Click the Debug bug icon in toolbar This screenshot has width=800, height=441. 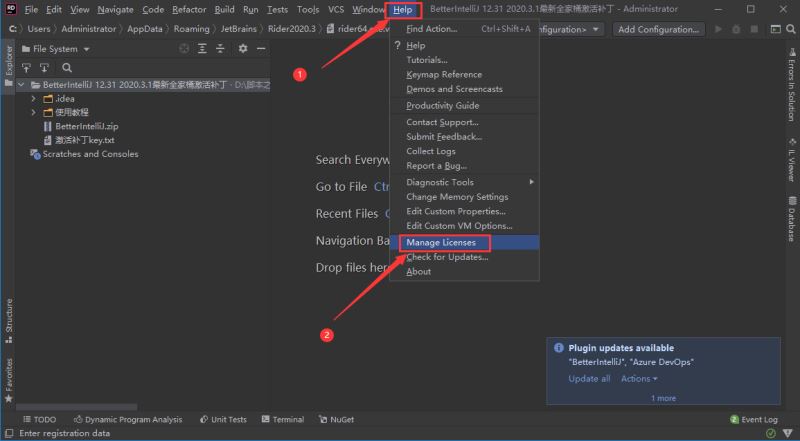[x=736, y=29]
